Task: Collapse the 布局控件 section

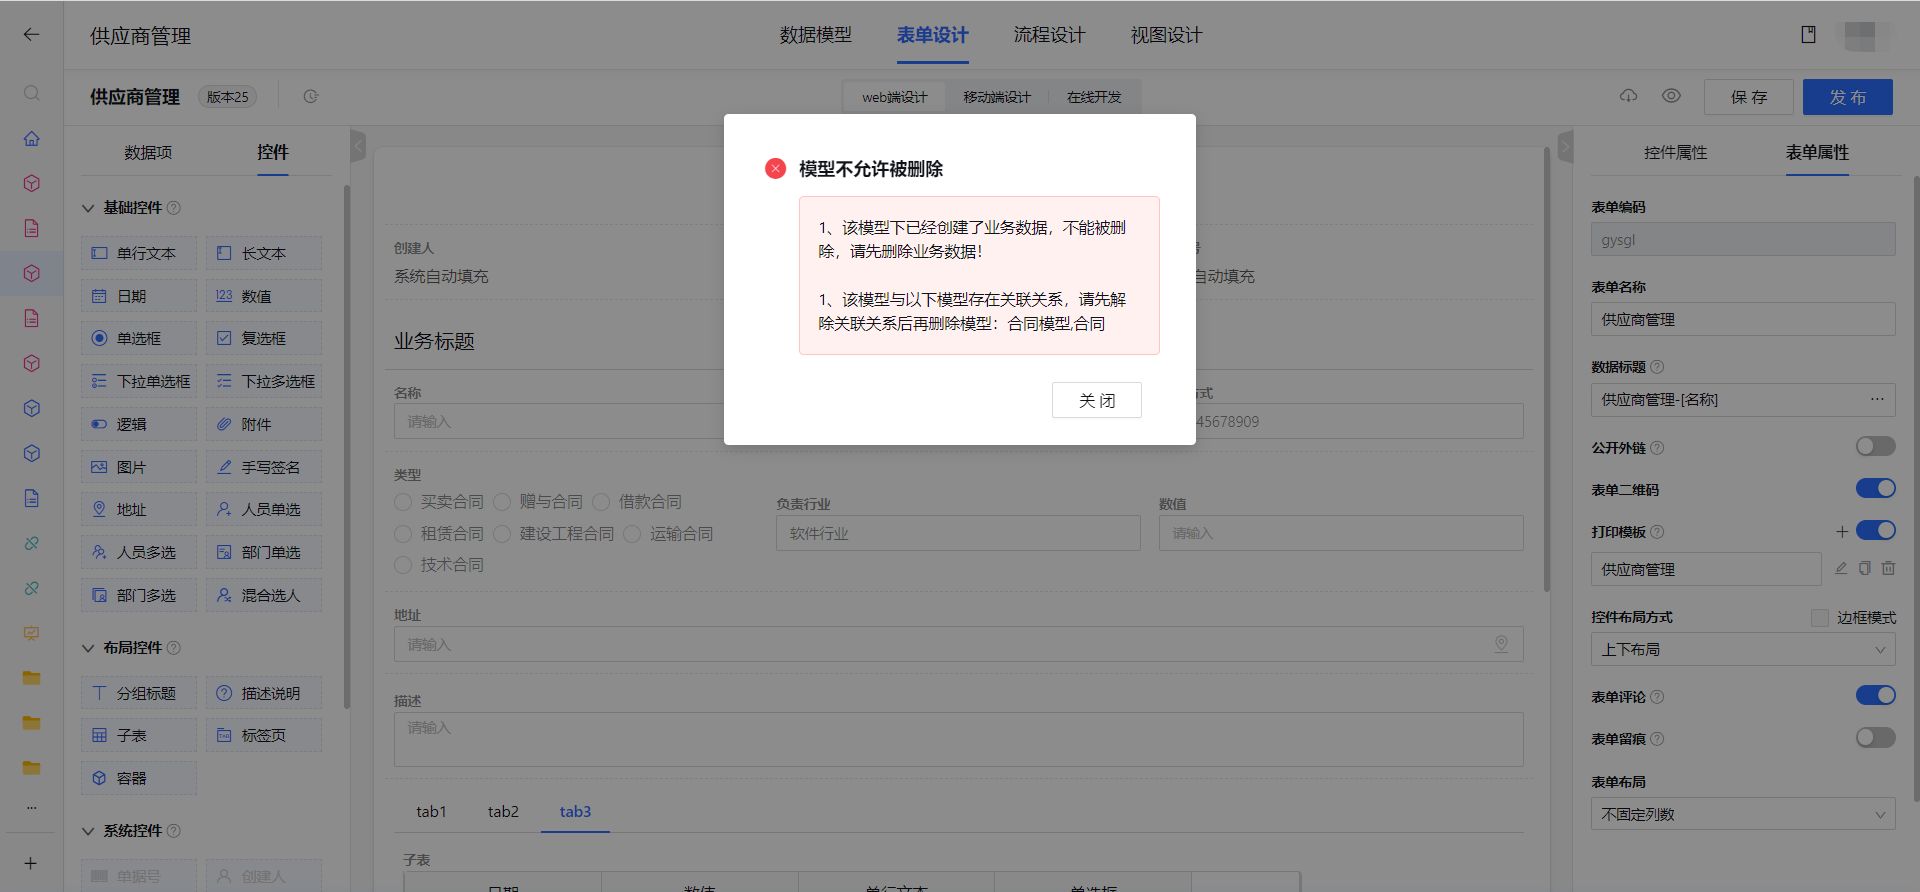Action: (x=88, y=648)
